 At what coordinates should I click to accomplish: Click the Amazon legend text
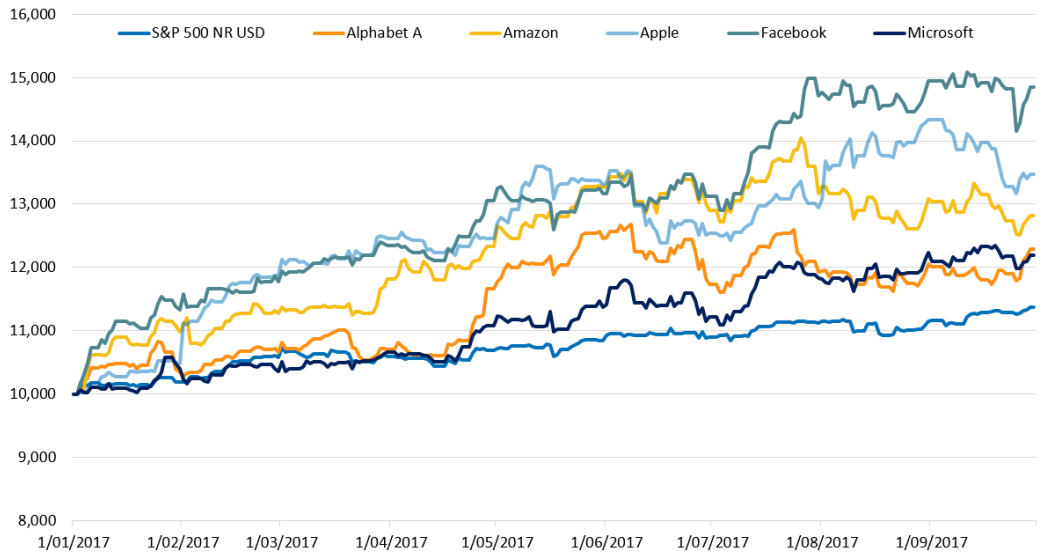tap(531, 33)
